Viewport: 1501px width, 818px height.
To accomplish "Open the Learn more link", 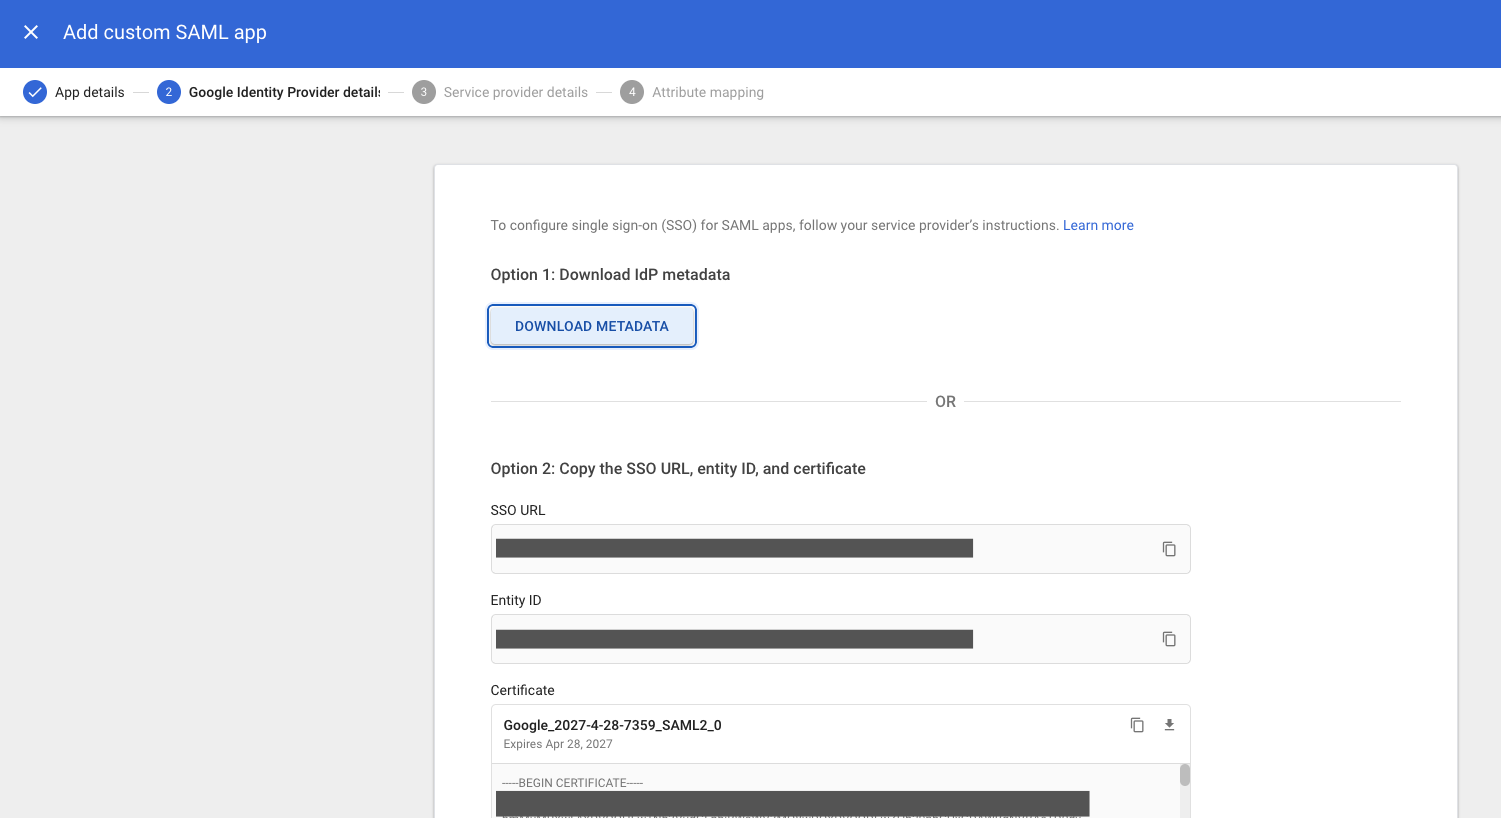I will click(1097, 225).
